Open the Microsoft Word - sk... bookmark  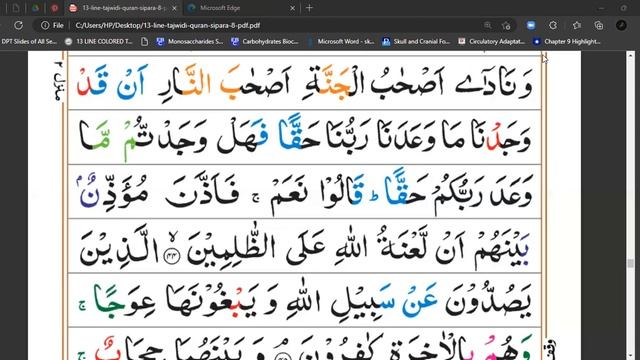[x=340, y=41]
